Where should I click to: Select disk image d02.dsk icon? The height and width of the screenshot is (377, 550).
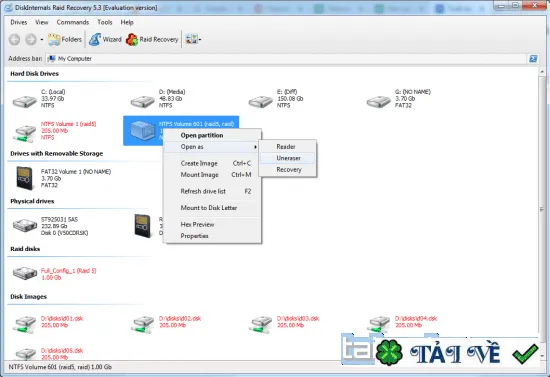[x=142, y=324]
